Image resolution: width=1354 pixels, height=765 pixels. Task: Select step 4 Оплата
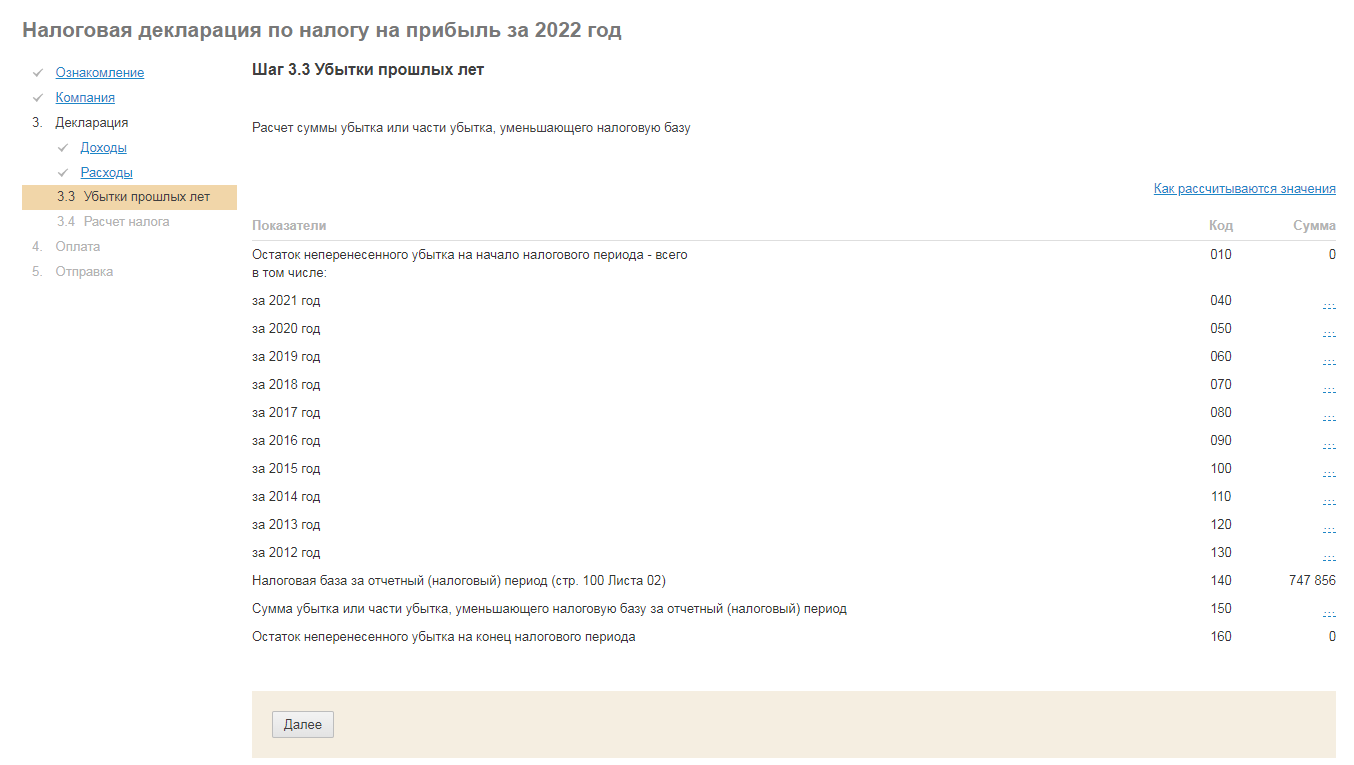[78, 247]
